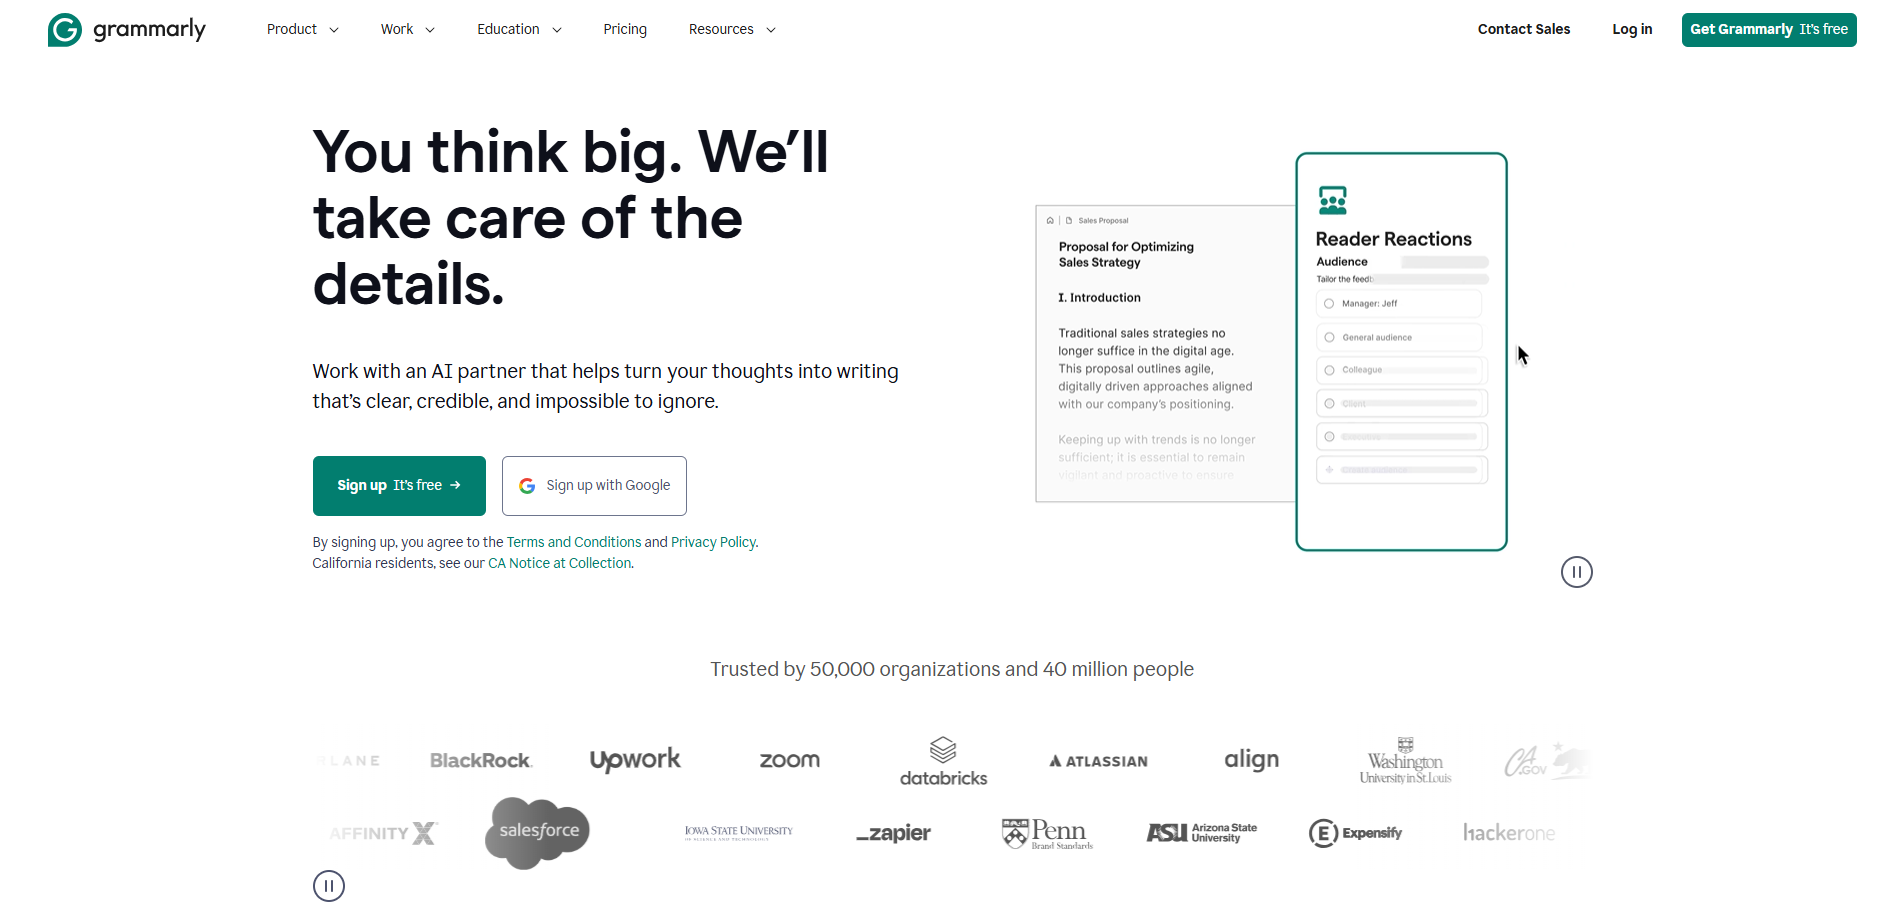Open the Log in link
The width and height of the screenshot is (1901, 905).
[x=1632, y=29]
